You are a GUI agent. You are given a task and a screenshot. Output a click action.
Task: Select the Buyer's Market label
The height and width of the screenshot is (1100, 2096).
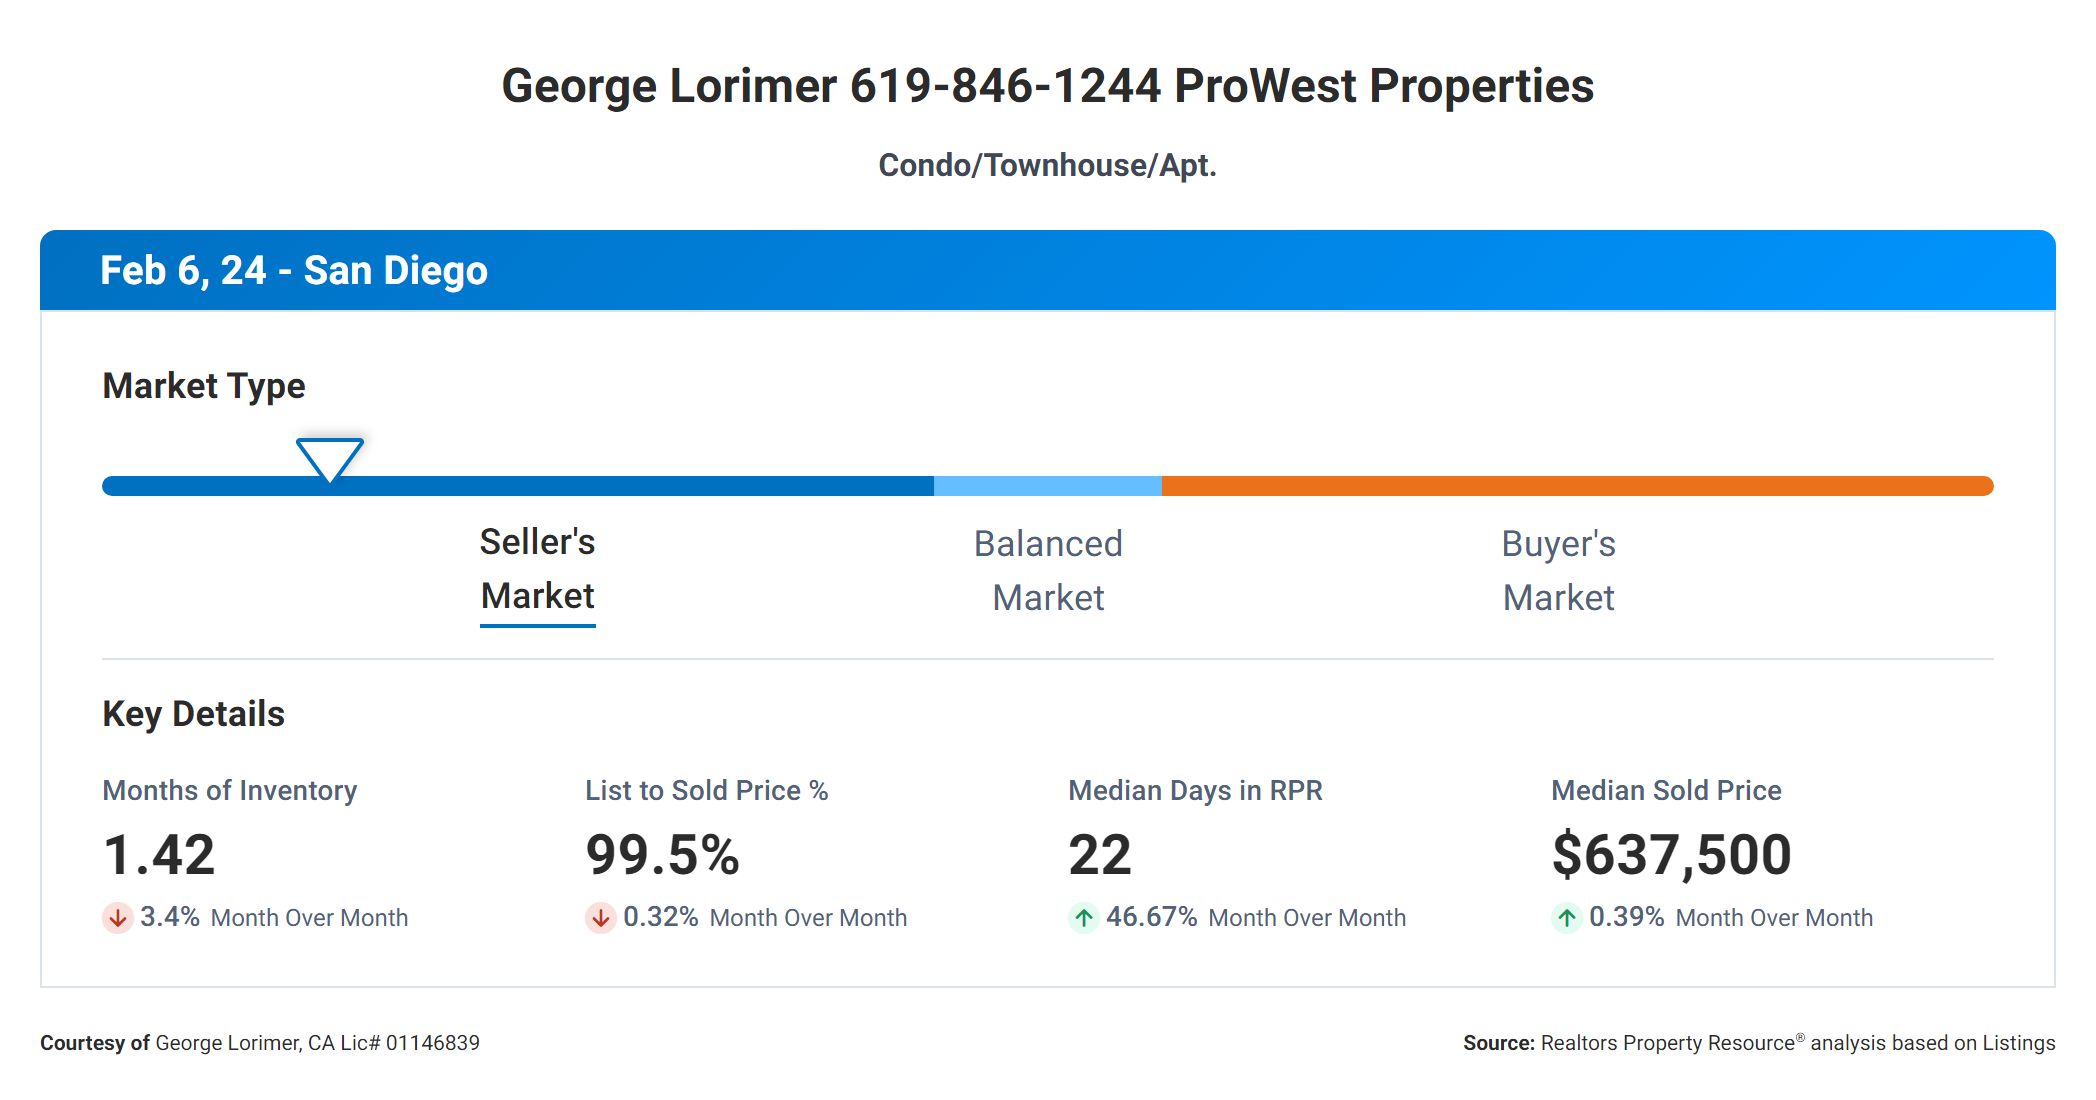[x=1558, y=571]
